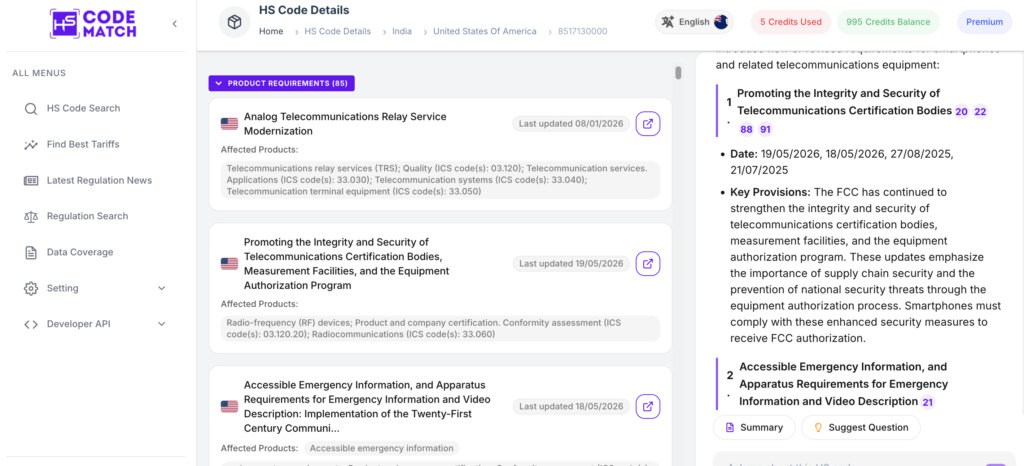The image size is (1024, 466).
Task: Click Last updated 18/05/2026 label
Action: (x=571, y=406)
